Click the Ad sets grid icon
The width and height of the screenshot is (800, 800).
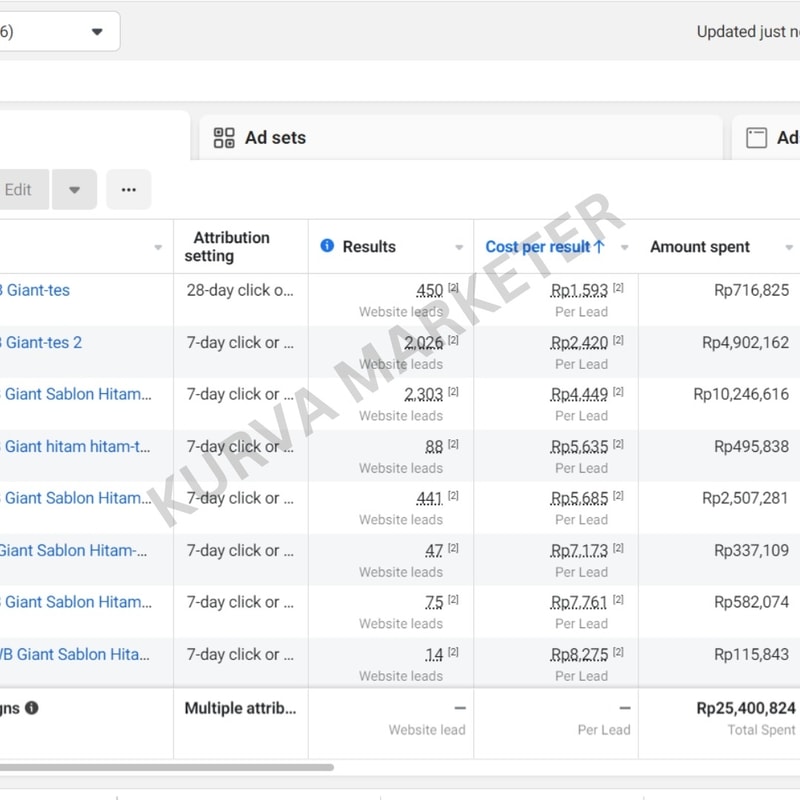pos(224,138)
